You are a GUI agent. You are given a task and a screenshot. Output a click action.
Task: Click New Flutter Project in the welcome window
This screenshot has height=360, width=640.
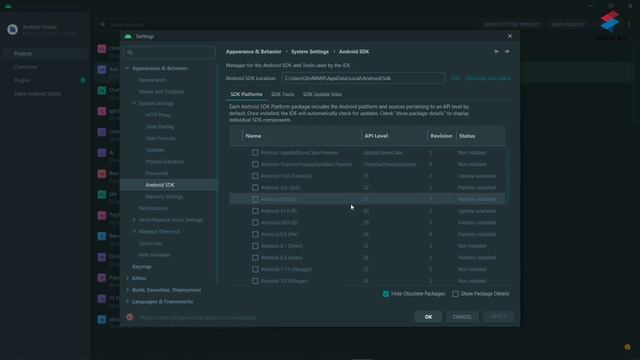click(x=512, y=24)
